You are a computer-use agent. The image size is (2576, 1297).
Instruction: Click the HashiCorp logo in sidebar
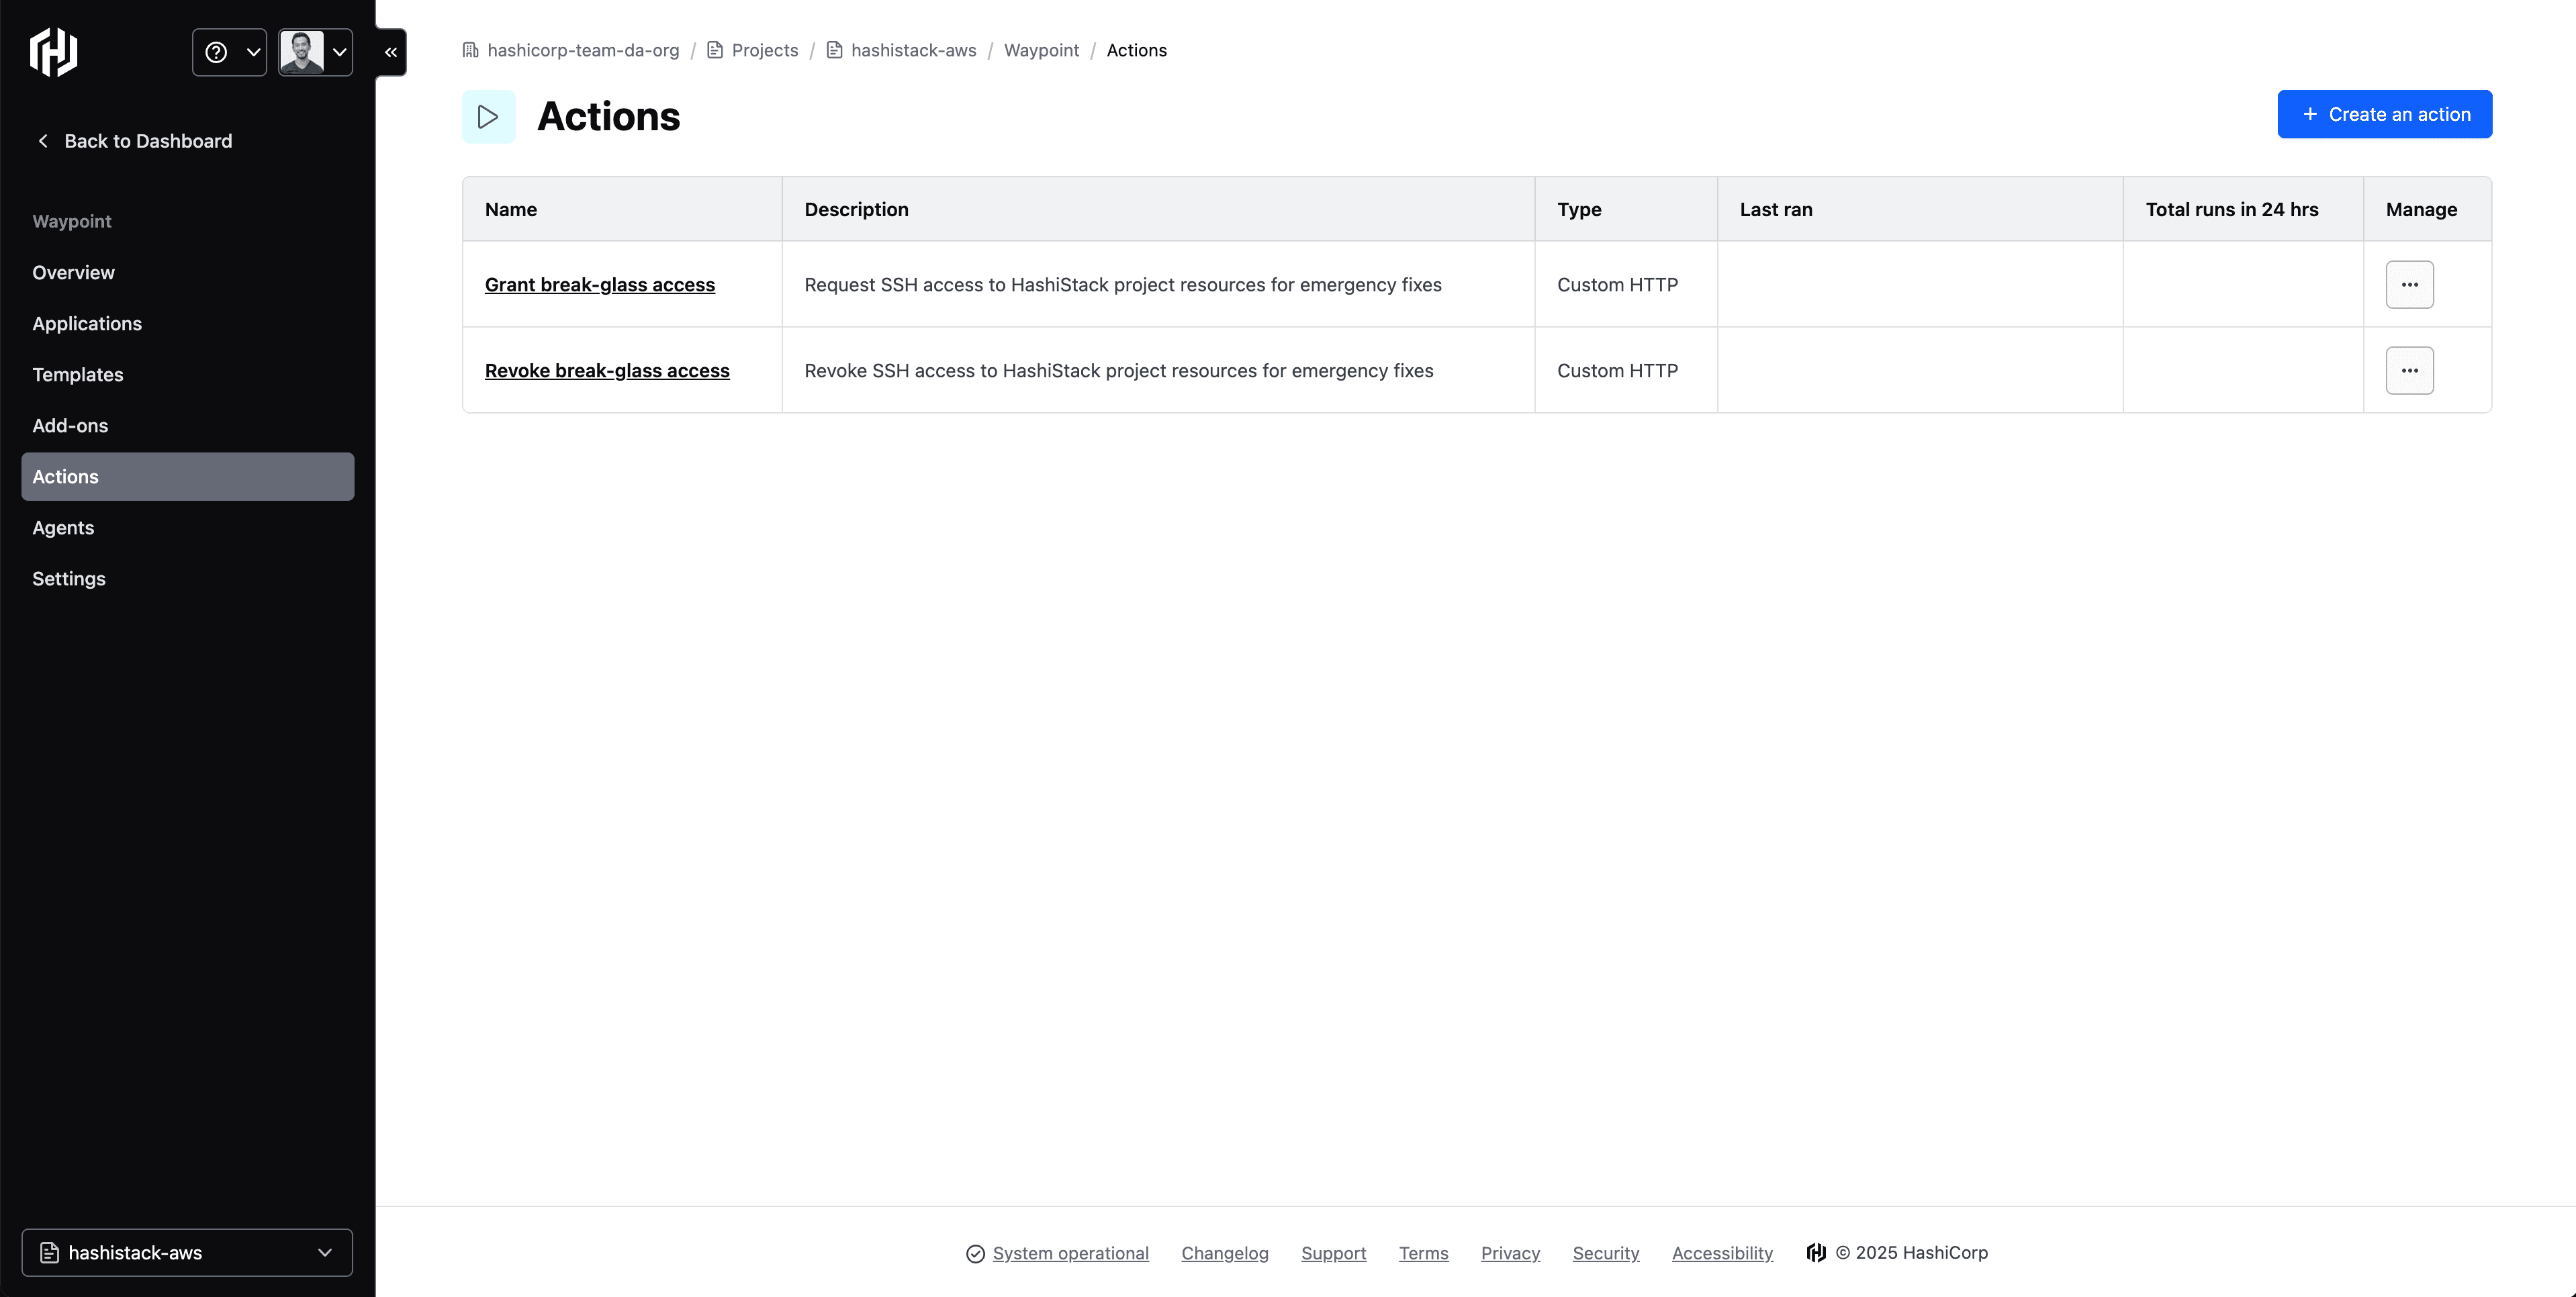pos(53,52)
